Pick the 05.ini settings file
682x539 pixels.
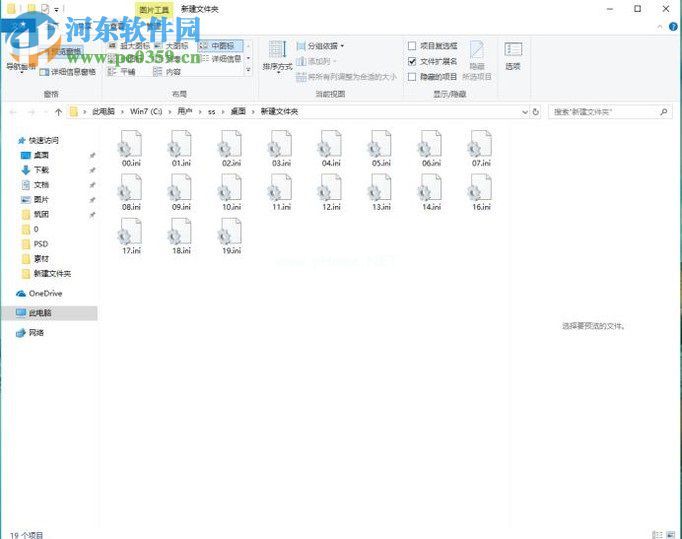click(381, 149)
